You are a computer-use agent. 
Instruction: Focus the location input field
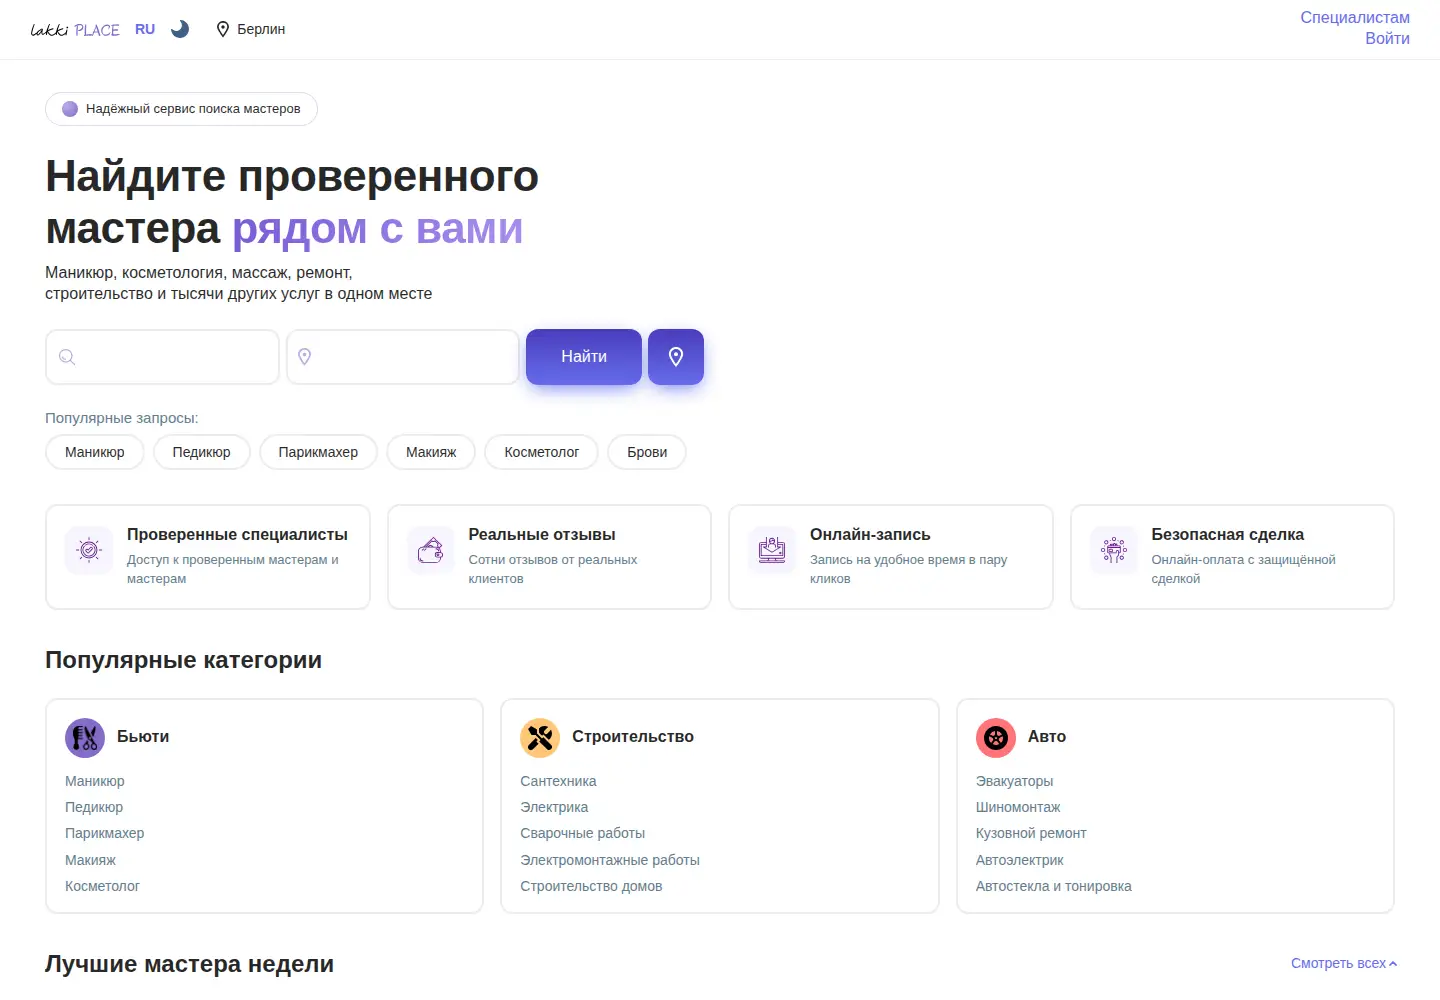point(403,357)
